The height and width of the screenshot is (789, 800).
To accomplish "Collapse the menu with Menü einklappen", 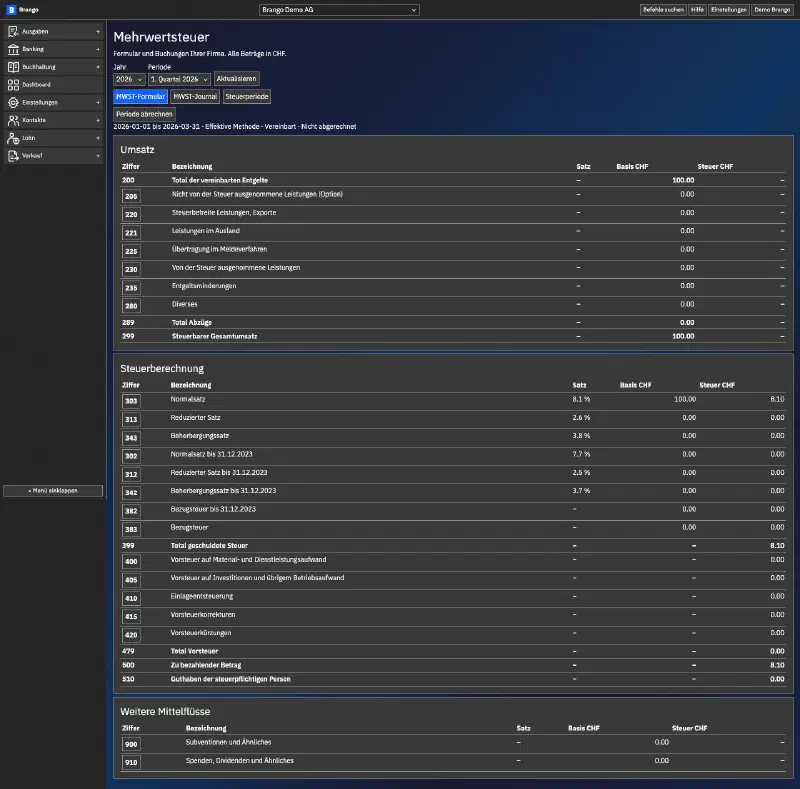I will tap(53, 490).
